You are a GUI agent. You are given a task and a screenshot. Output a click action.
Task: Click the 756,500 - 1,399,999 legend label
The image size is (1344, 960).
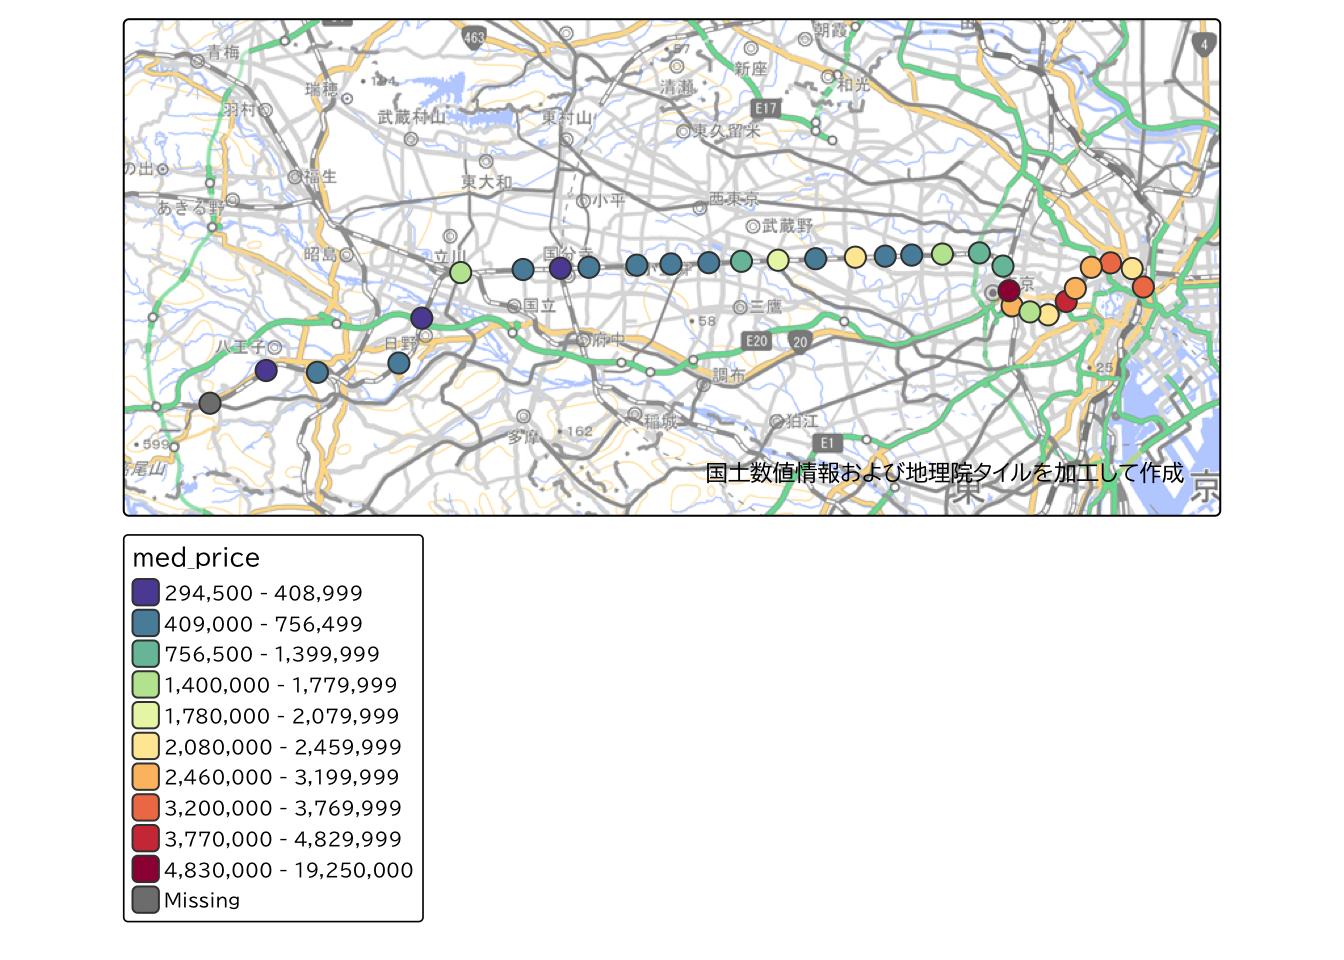[x=272, y=654]
